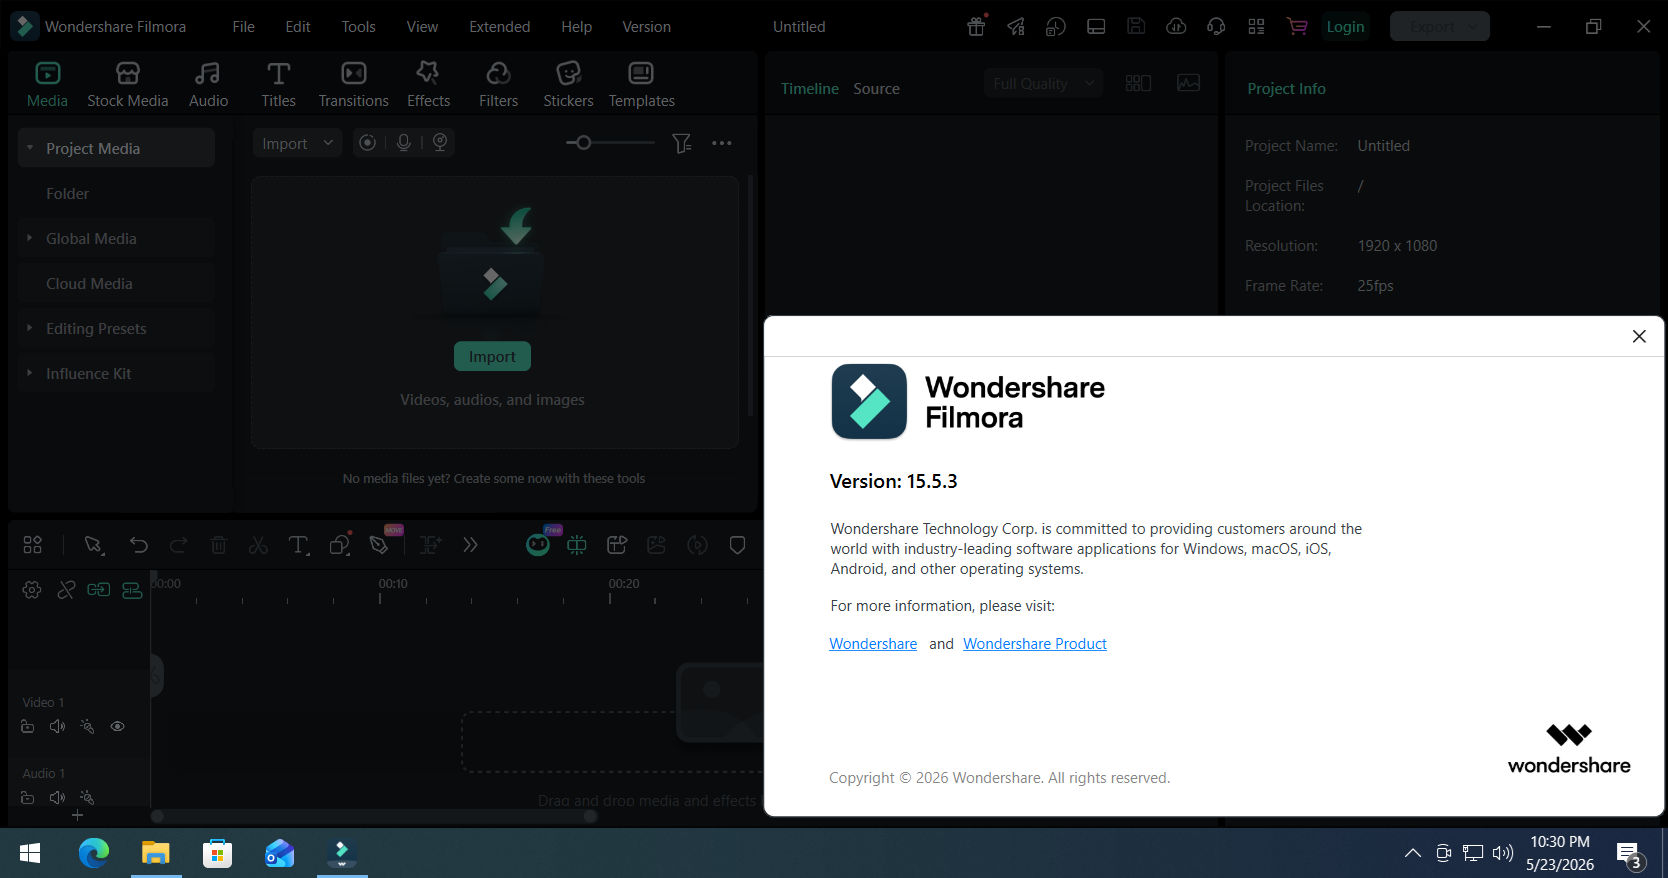Click the timeline horizontal scrollbar

coord(375,816)
